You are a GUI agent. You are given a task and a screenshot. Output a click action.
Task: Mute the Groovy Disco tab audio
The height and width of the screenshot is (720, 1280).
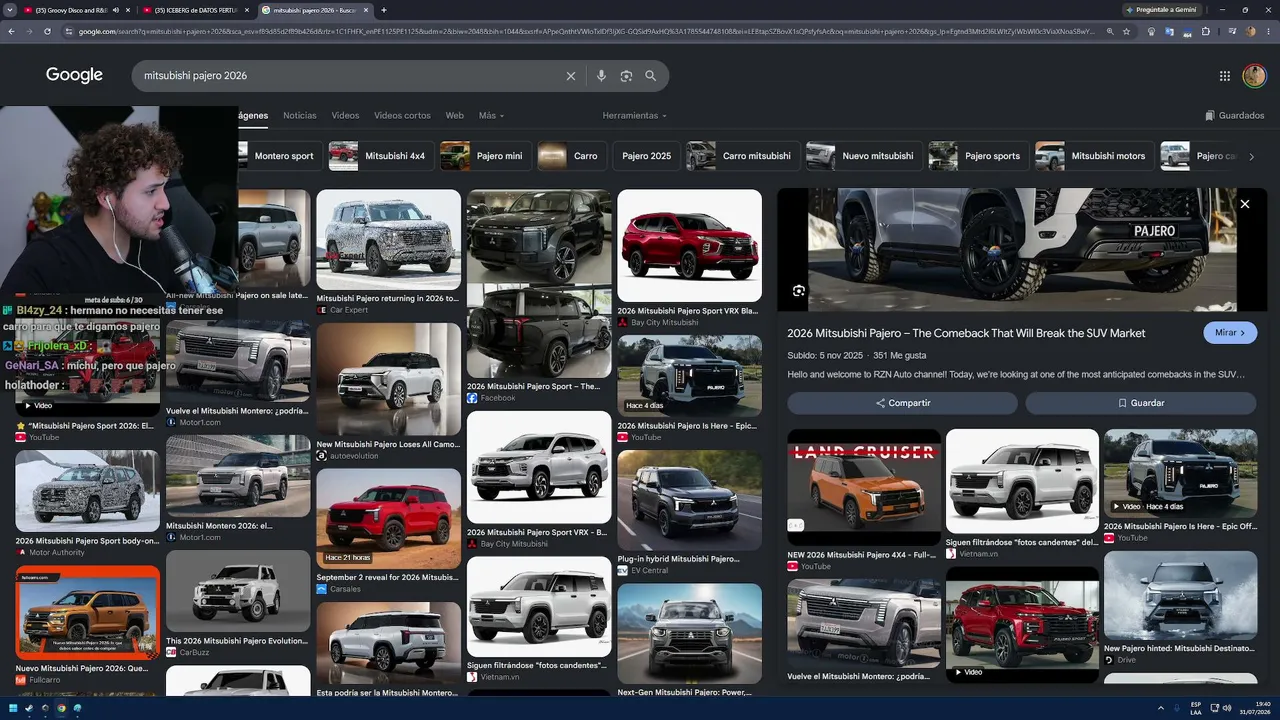tap(115, 10)
